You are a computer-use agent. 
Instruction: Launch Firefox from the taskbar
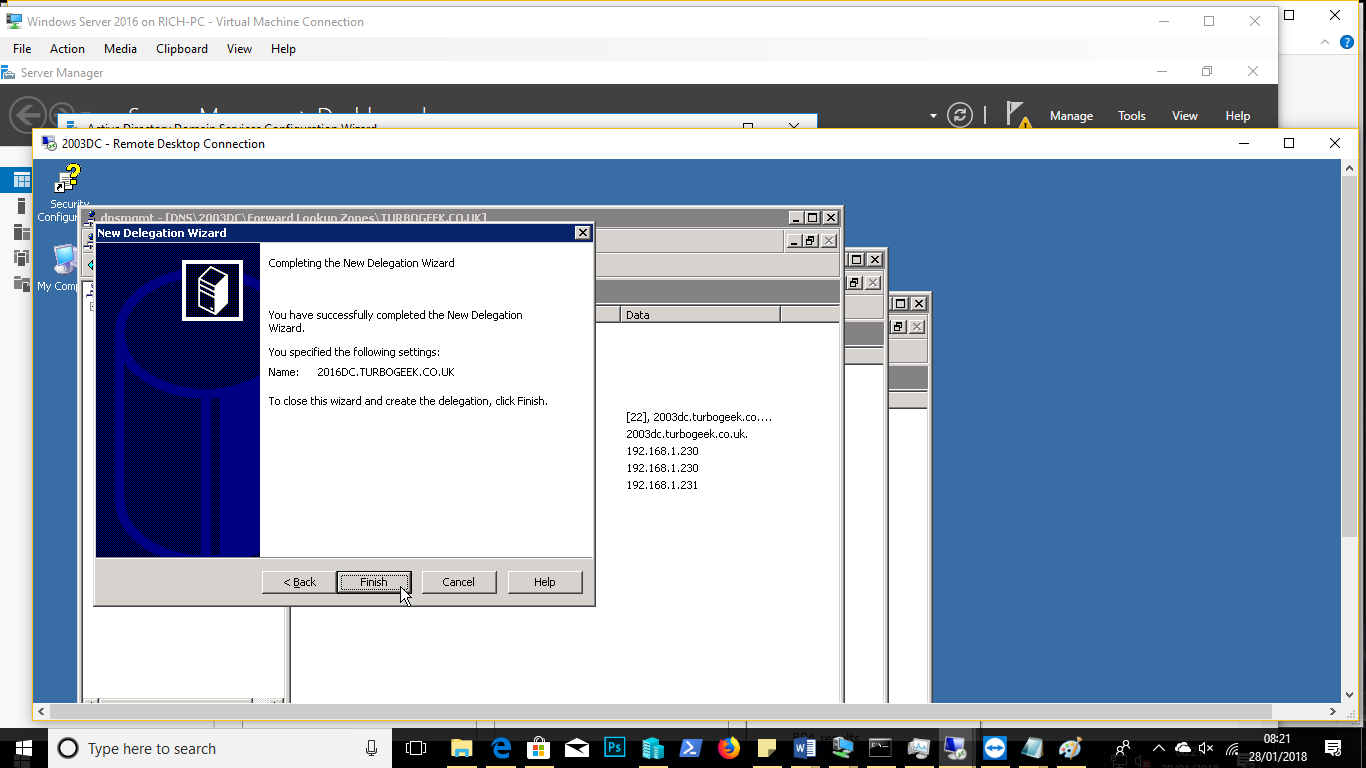coord(729,748)
